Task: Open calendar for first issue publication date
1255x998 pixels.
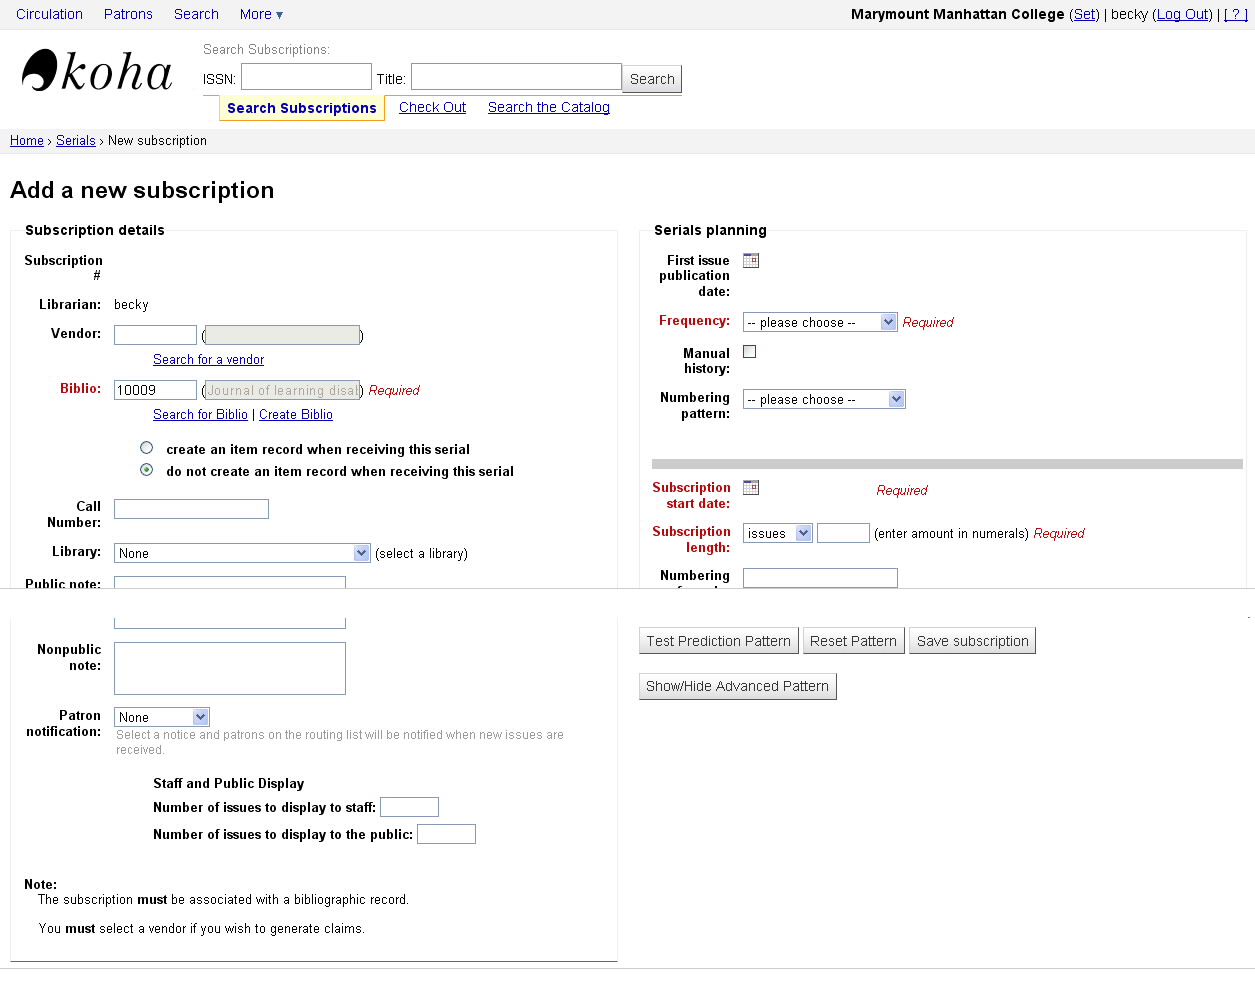Action: pos(751,261)
